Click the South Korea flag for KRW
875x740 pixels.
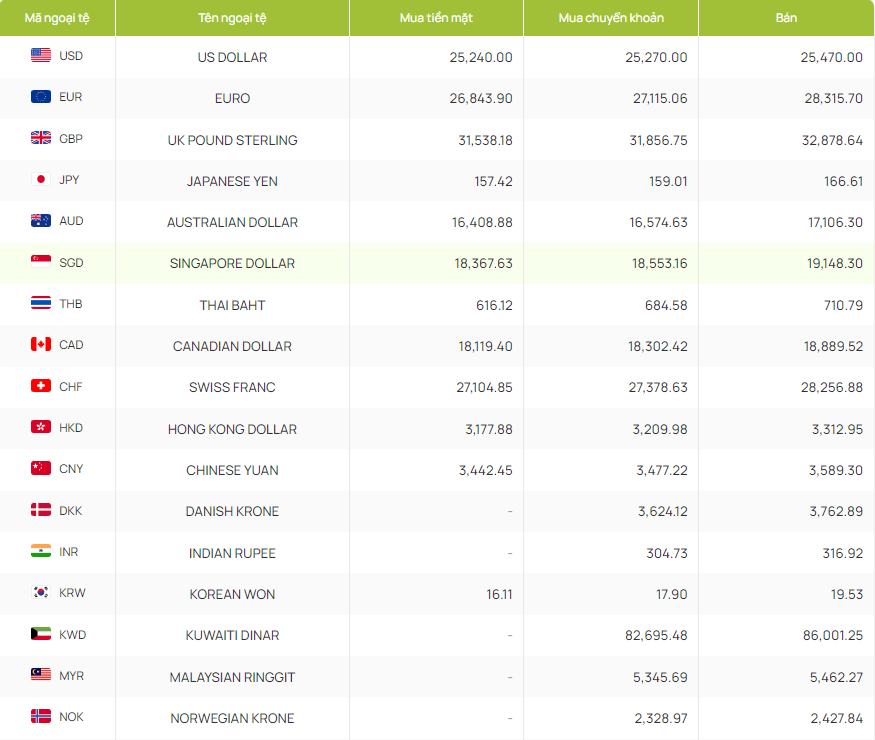click(x=41, y=593)
